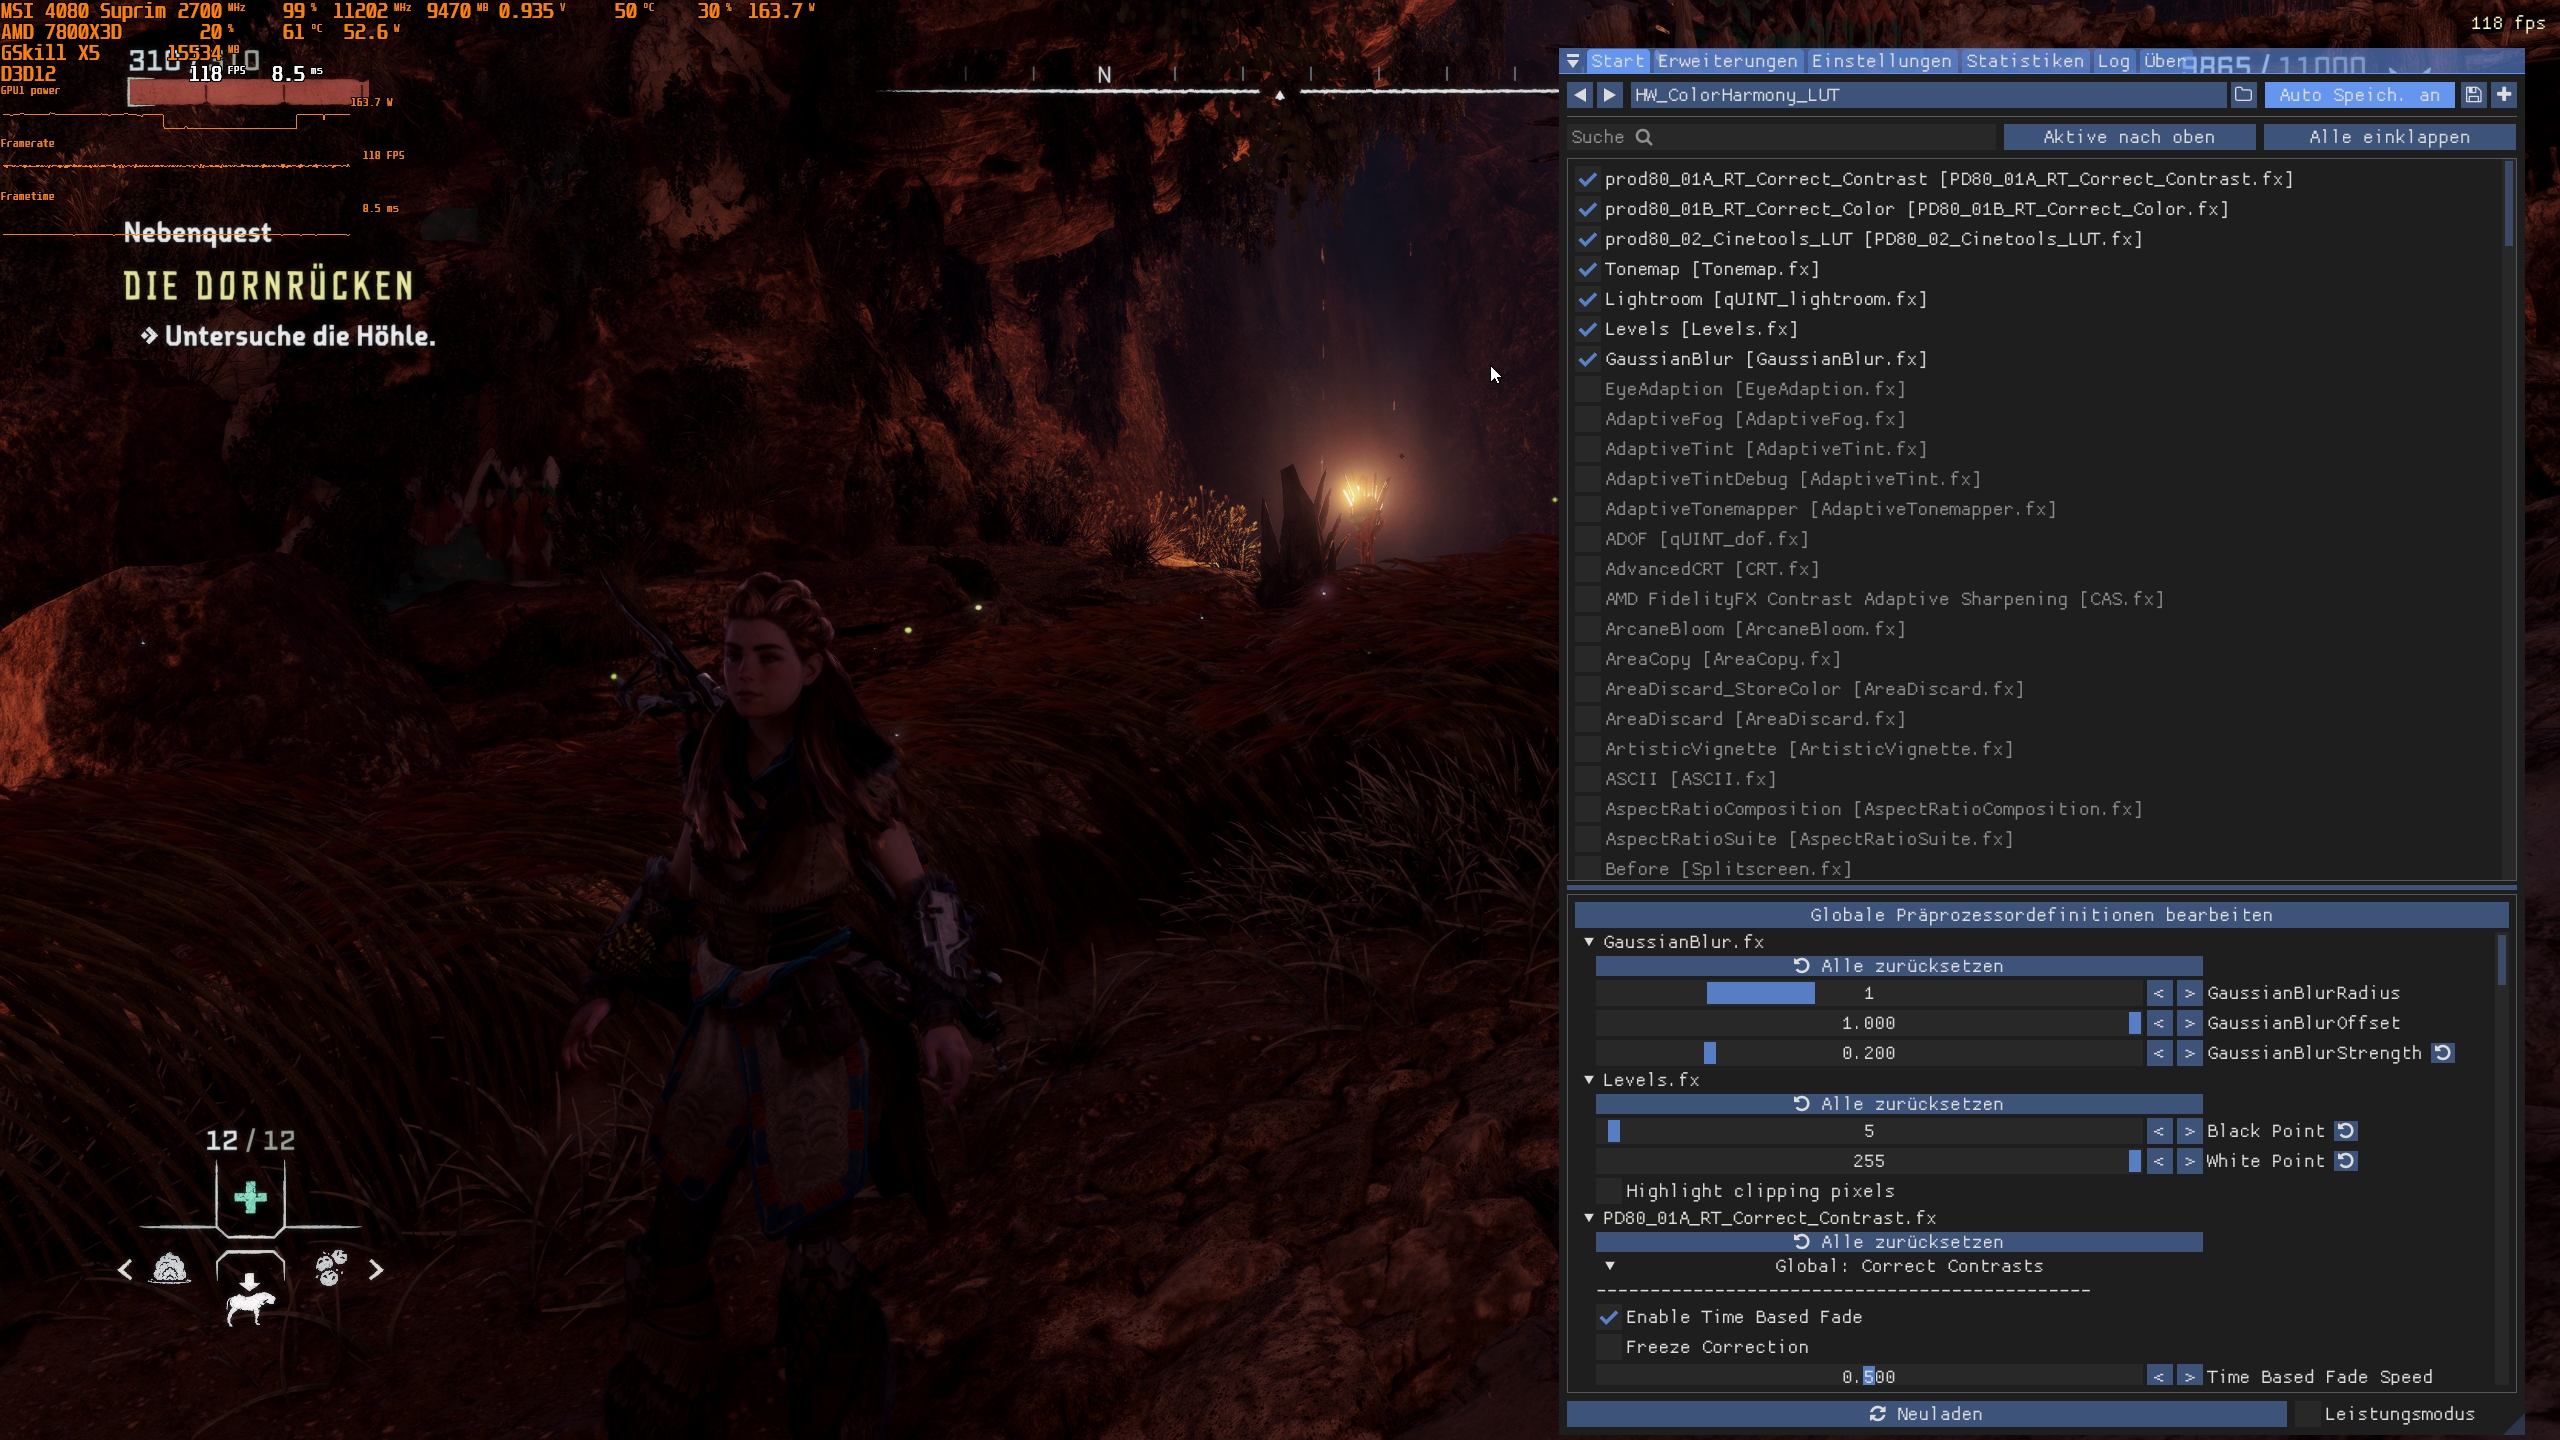
Task: Open preset folder browse icon
Action: point(2243,95)
